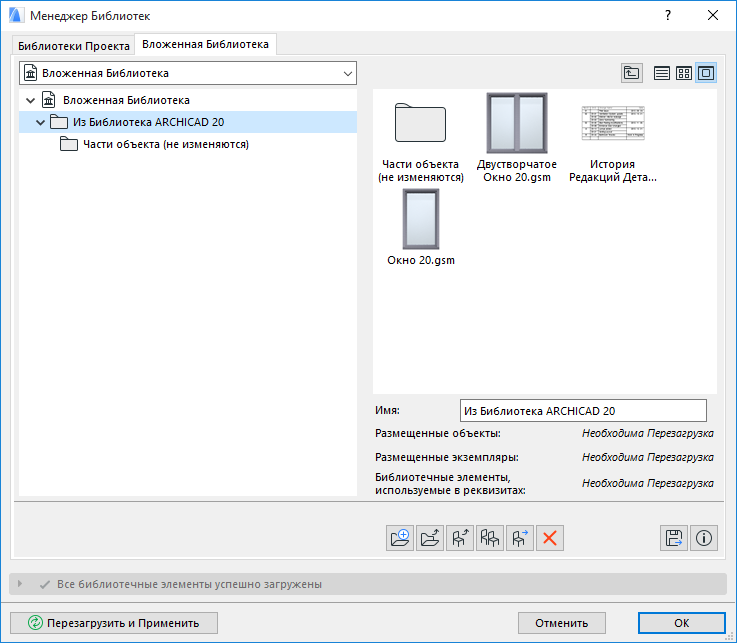Image resolution: width=737 pixels, height=643 pixels.
Task: Click Перезагрузить и Применить button
Action: click(x=114, y=623)
